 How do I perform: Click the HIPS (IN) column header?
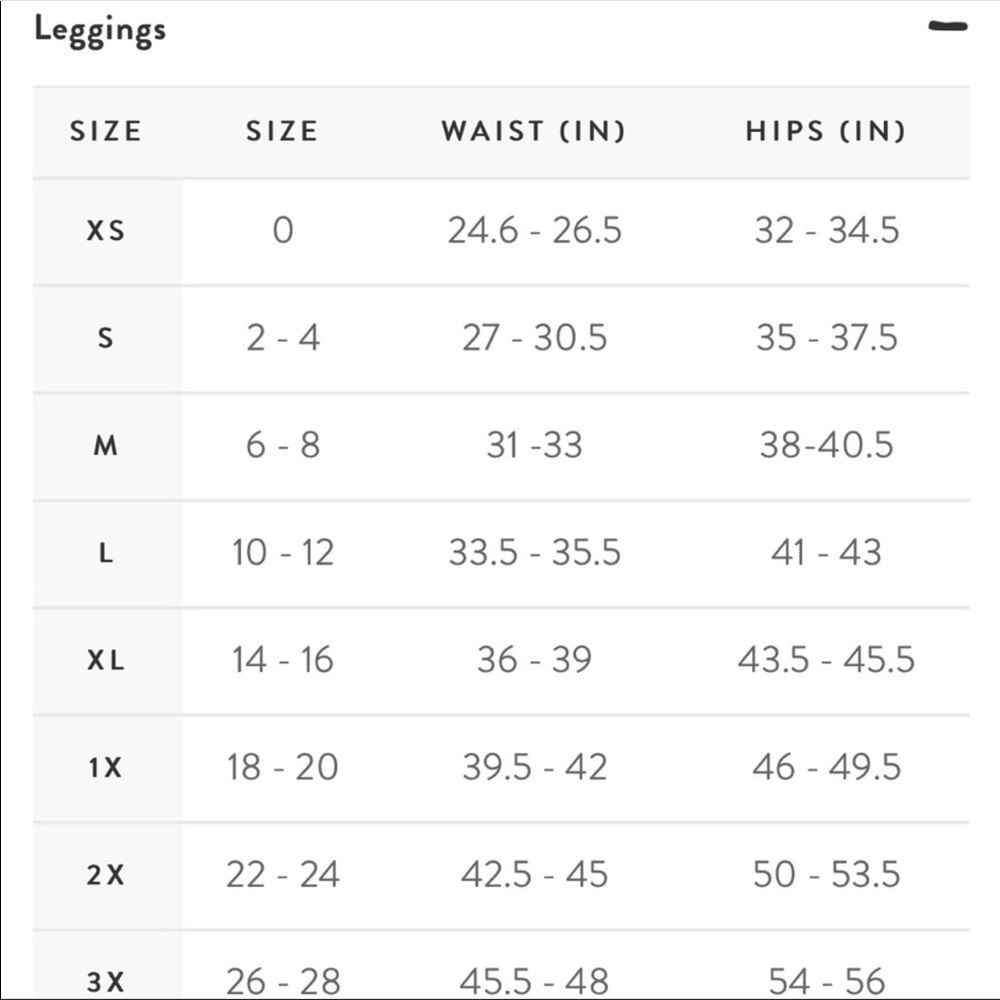[826, 131]
